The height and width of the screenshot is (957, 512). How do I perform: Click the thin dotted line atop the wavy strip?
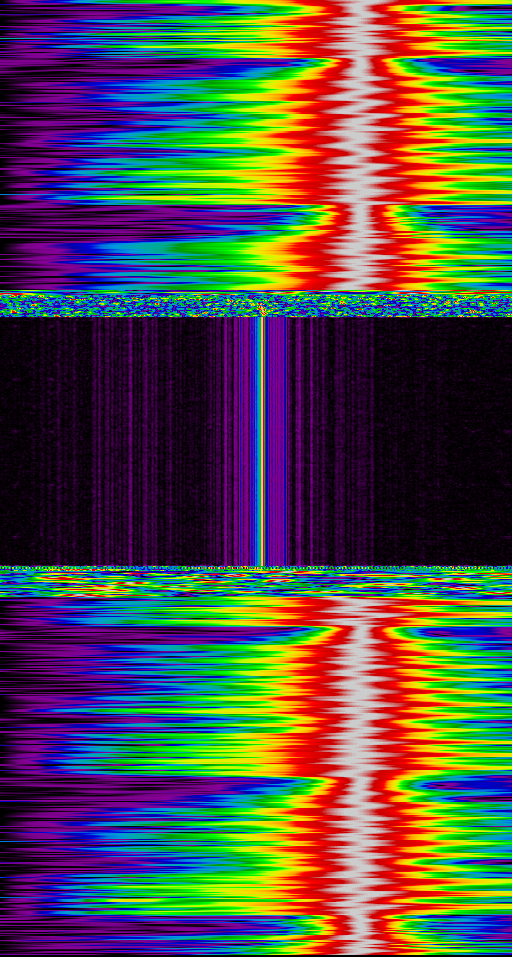[x=256, y=568]
